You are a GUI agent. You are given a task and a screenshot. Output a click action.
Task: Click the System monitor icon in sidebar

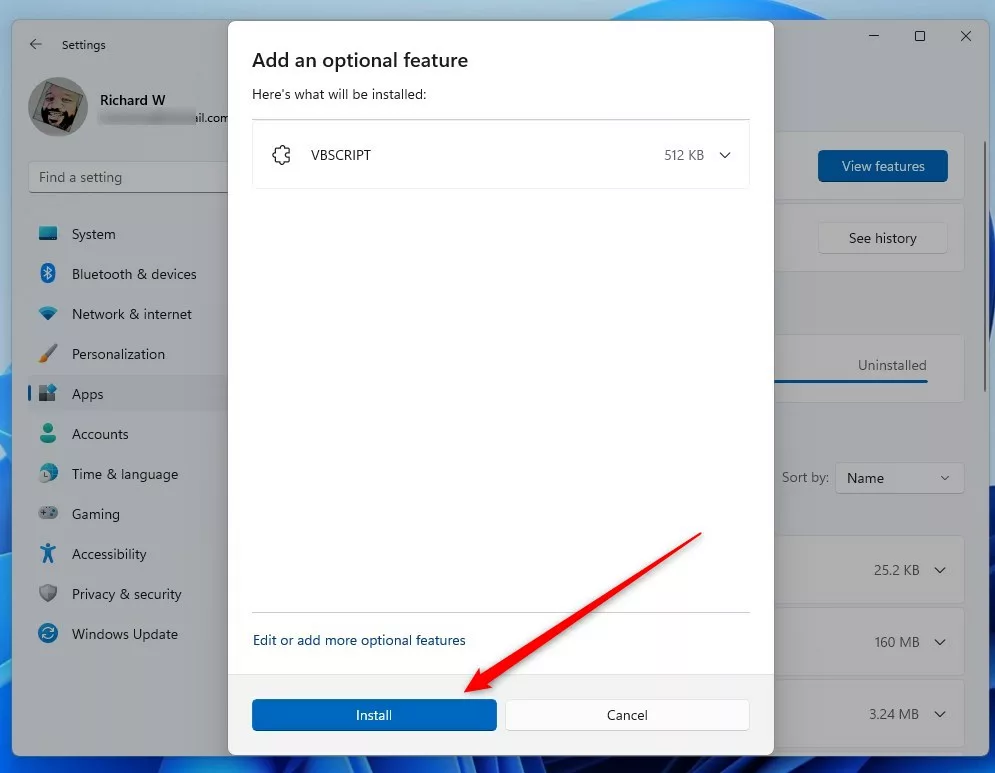point(48,234)
